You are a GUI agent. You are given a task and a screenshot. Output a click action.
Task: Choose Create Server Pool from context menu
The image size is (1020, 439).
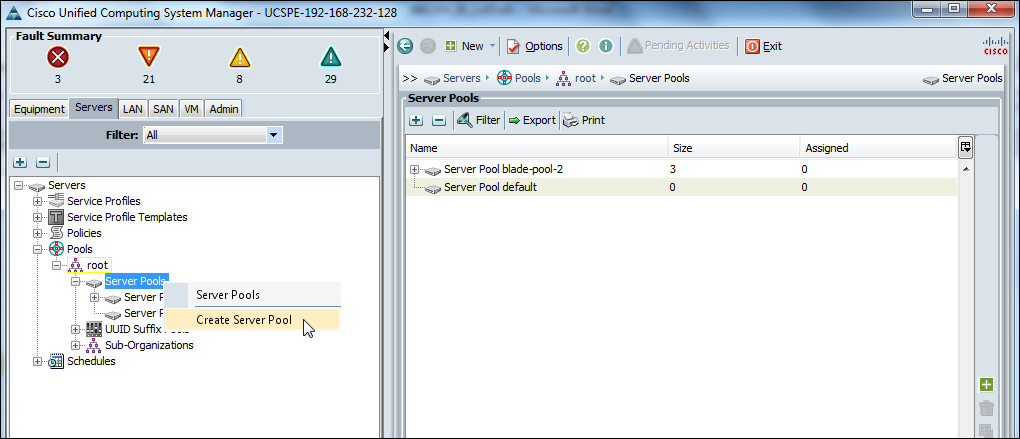[252, 319]
